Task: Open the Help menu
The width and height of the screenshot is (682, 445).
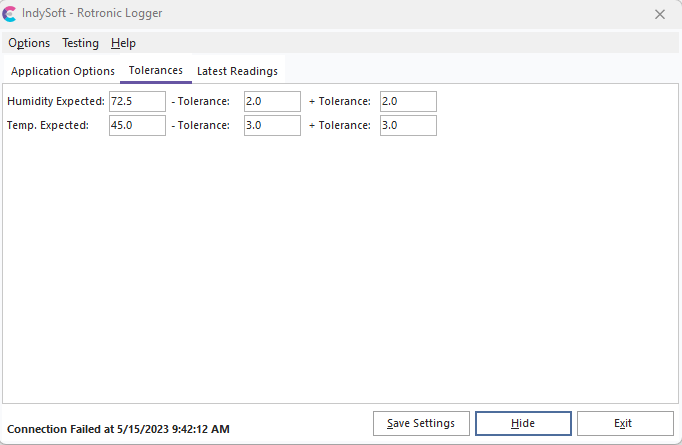Action: tap(123, 43)
